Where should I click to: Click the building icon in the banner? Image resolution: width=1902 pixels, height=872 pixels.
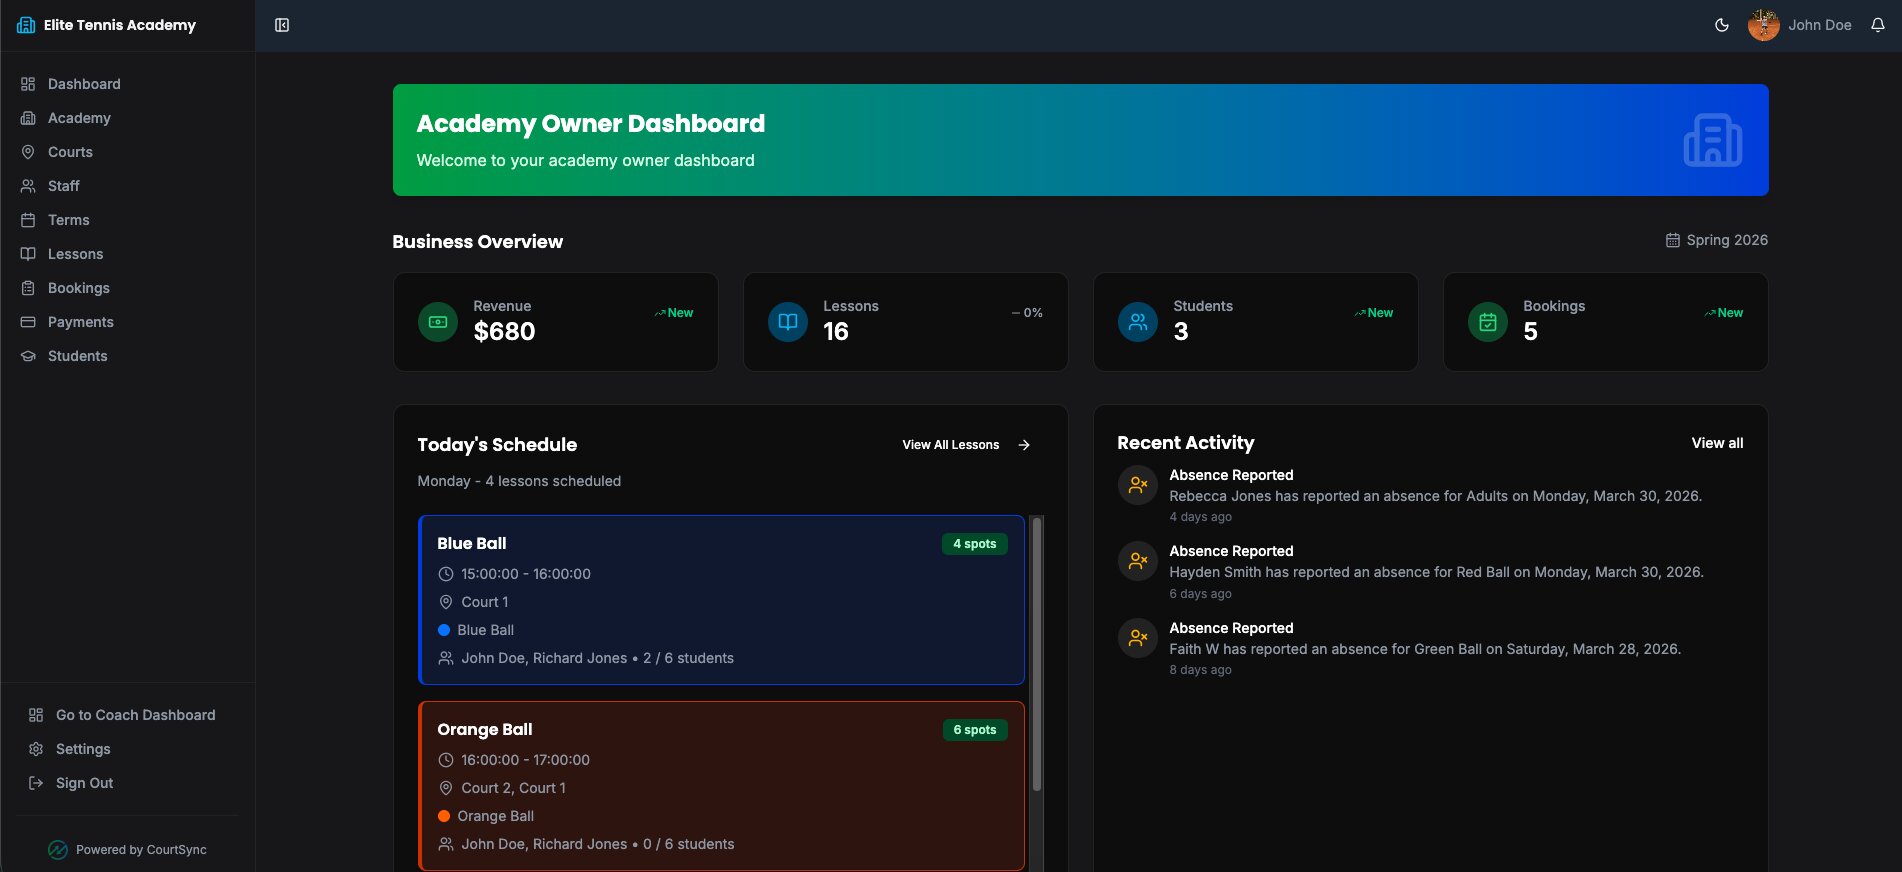click(1712, 140)
